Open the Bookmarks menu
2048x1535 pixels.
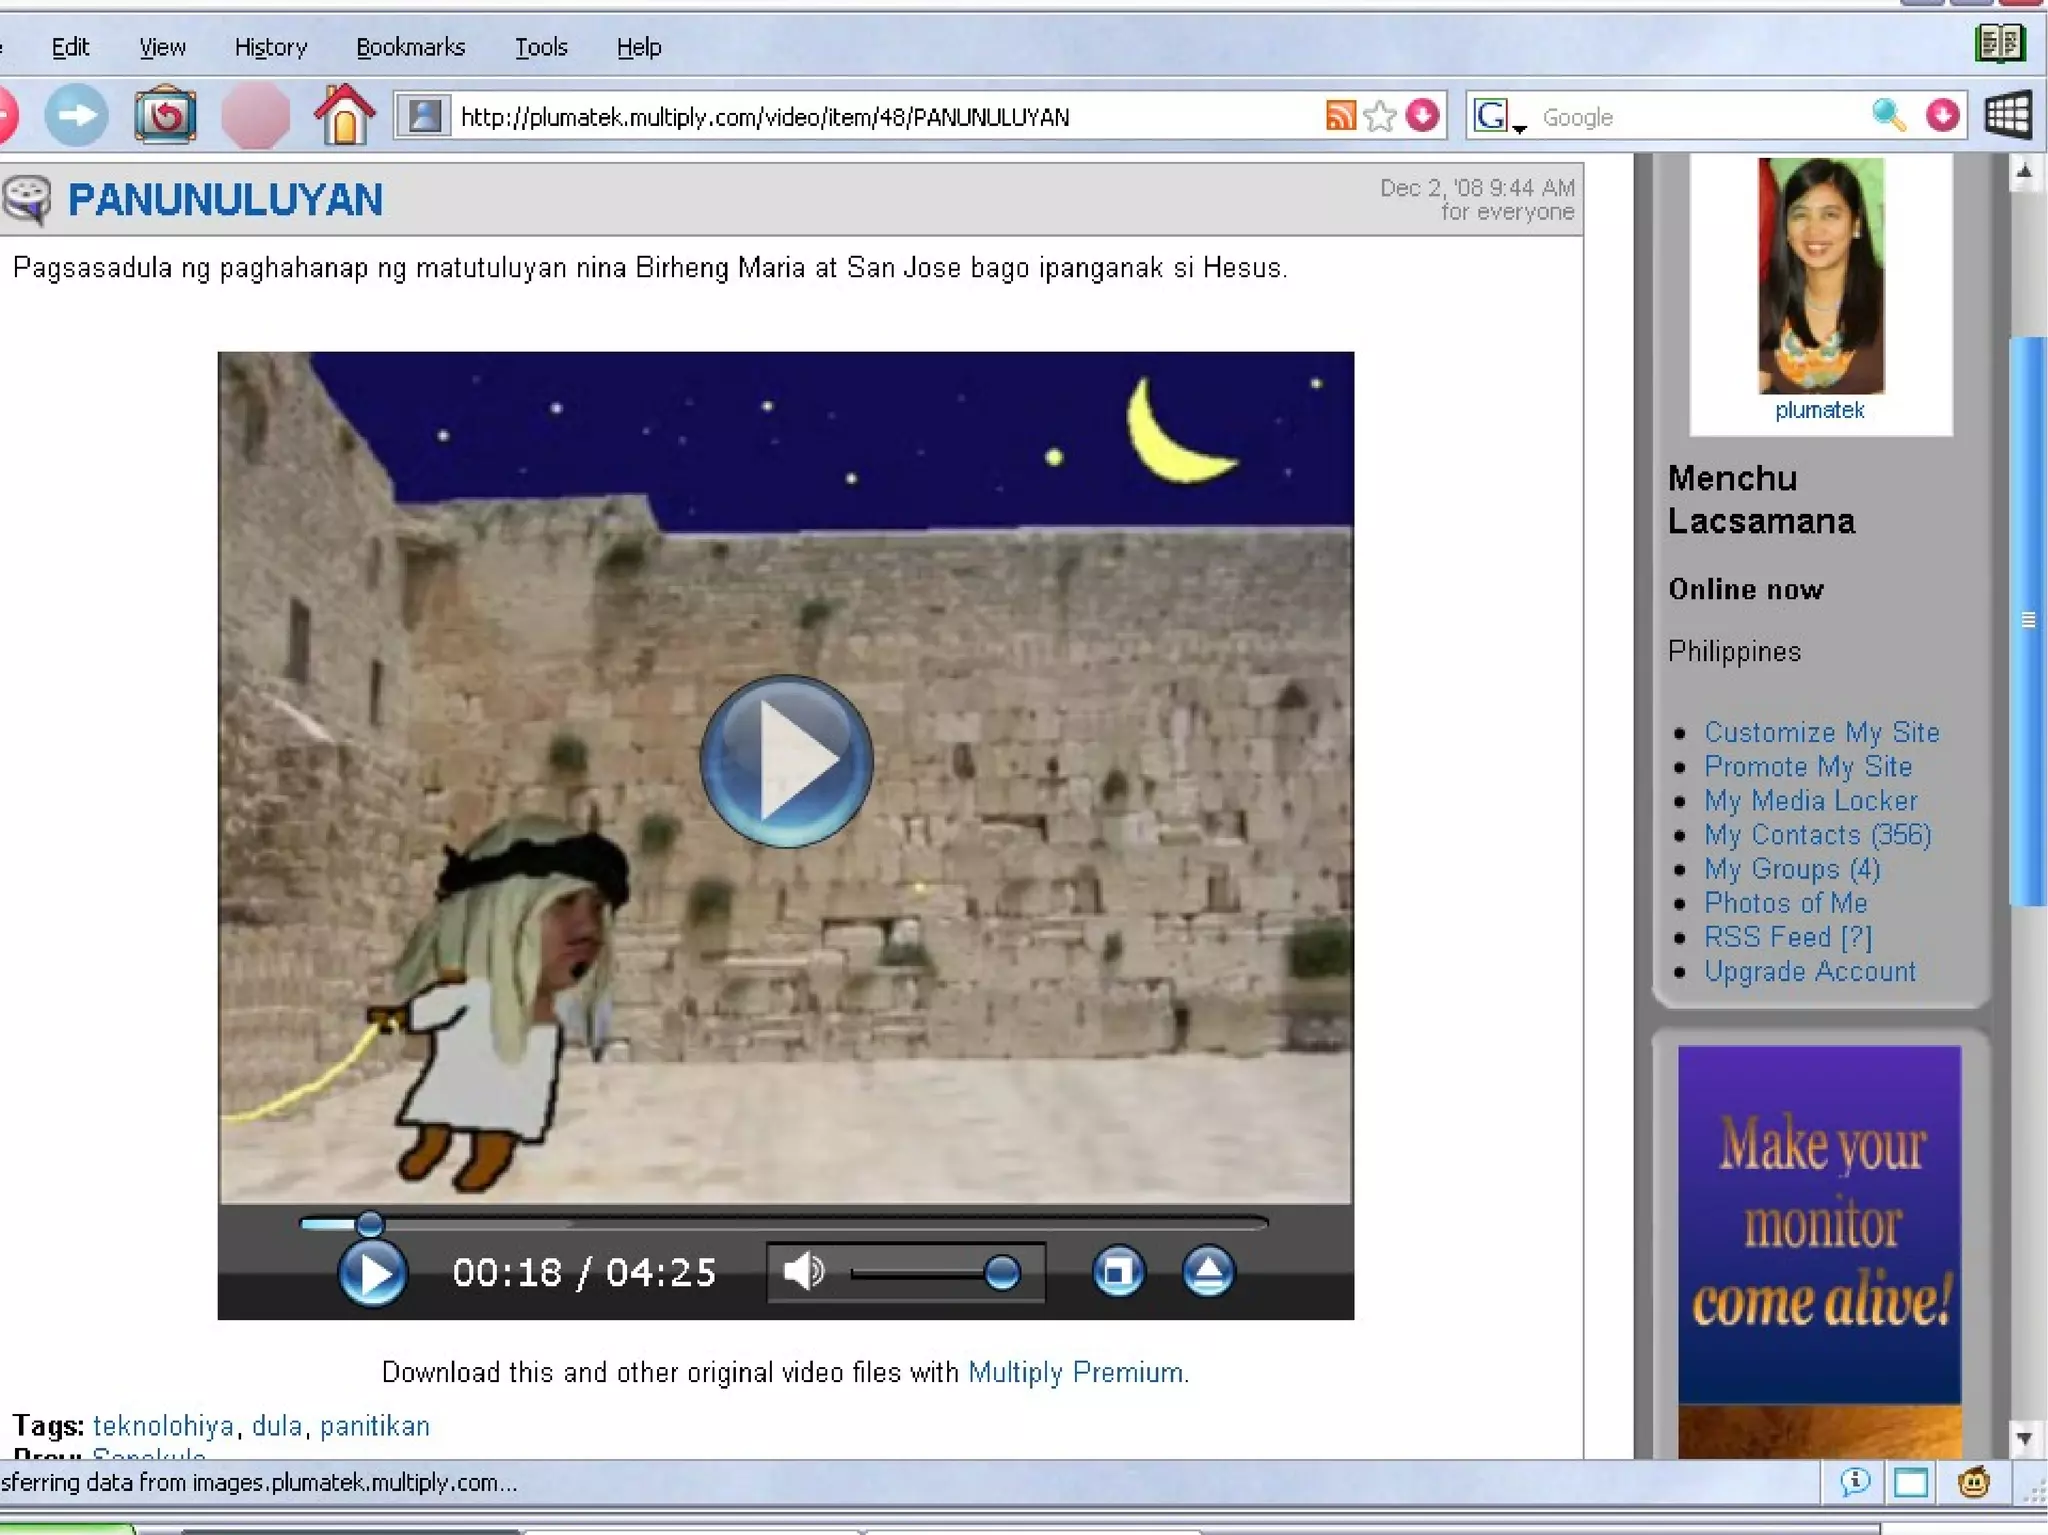(410, 47)
